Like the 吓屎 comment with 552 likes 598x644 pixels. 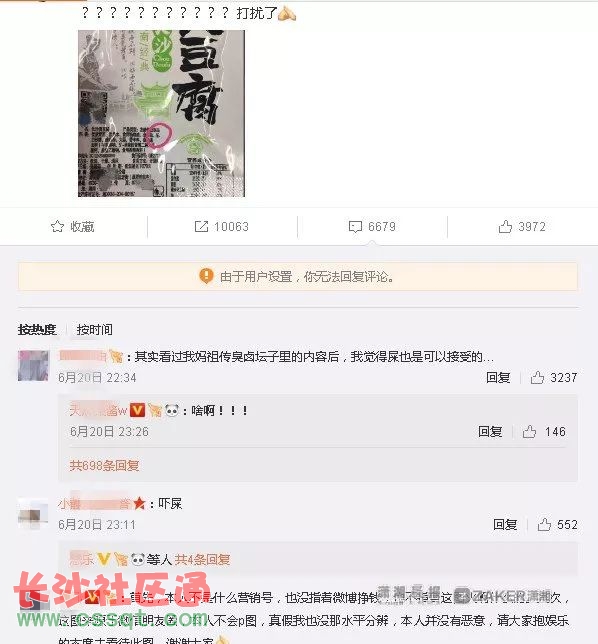pos(544,524)
